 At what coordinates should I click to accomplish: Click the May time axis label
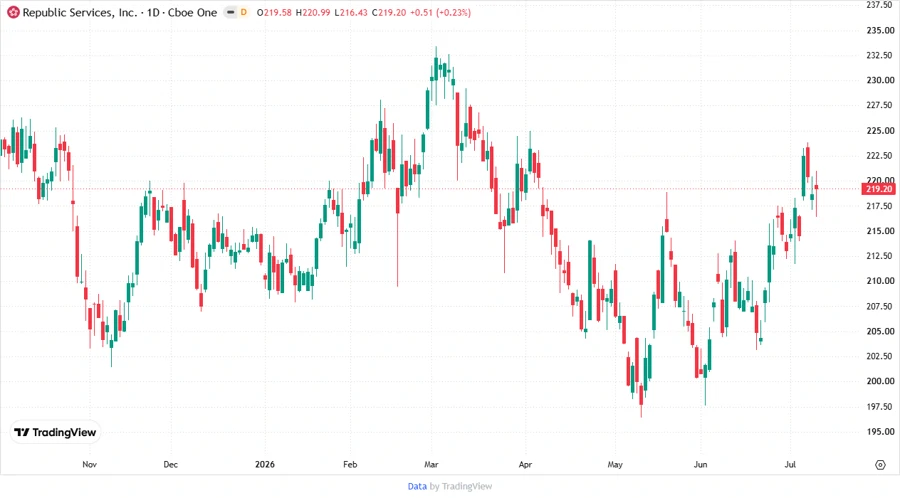pyautogui.click(x=615, y=465)
